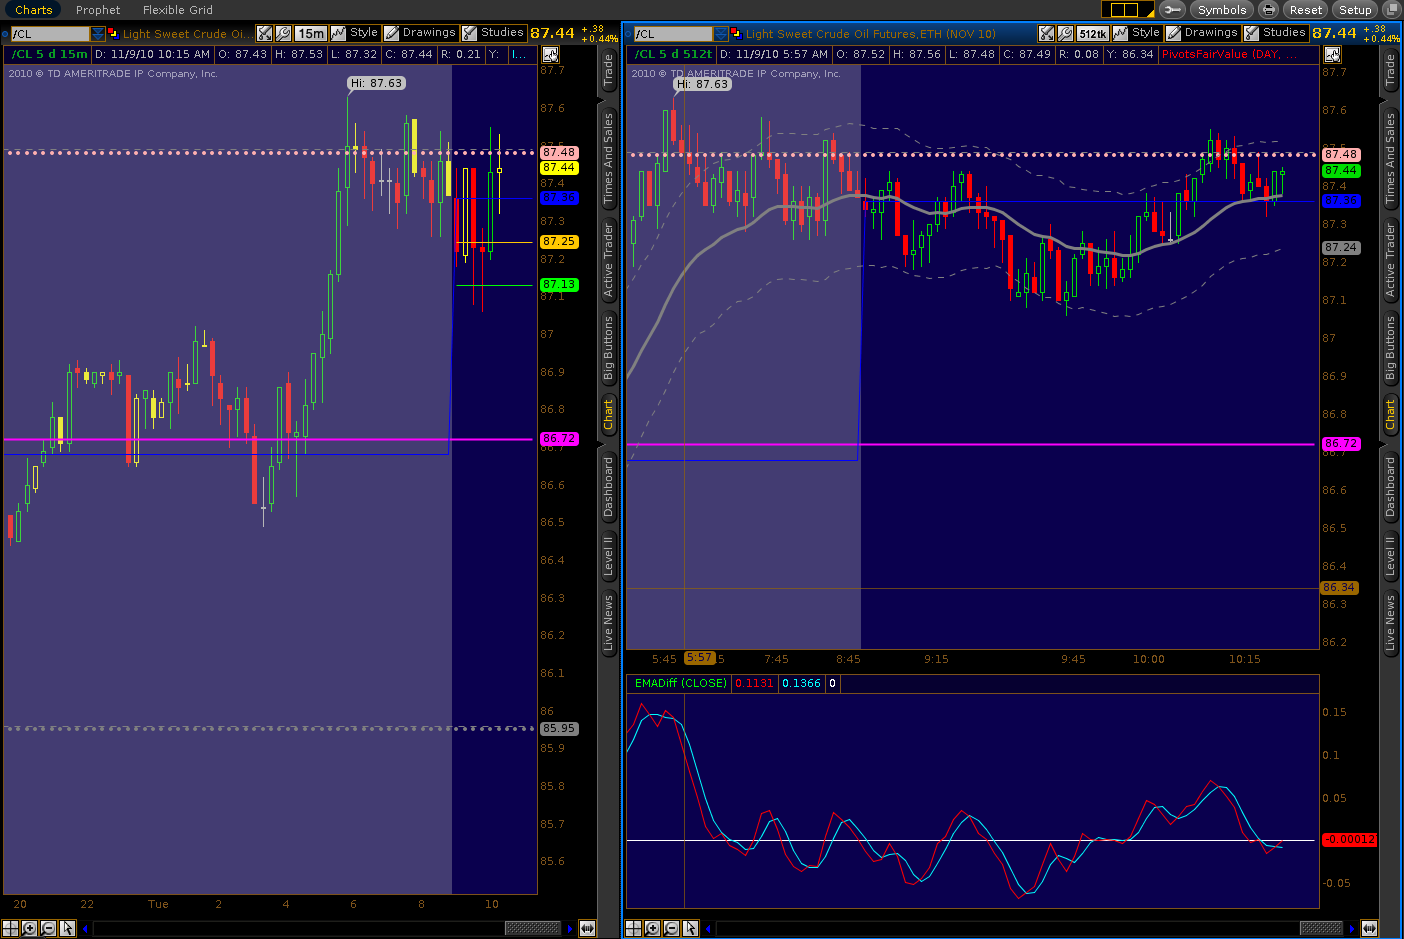The width and height of the screenshot is (1404, 939).
Task: Click the right chart color link icon
Action: click(x=736, y=33)
